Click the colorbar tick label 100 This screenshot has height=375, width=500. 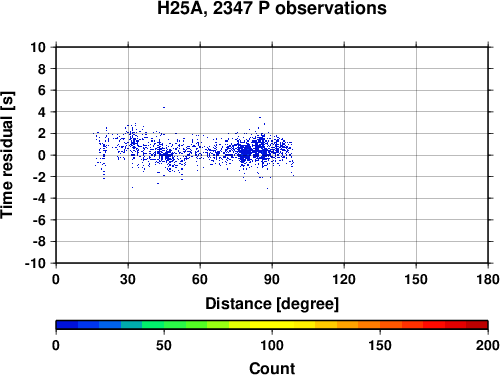(272, 345)
